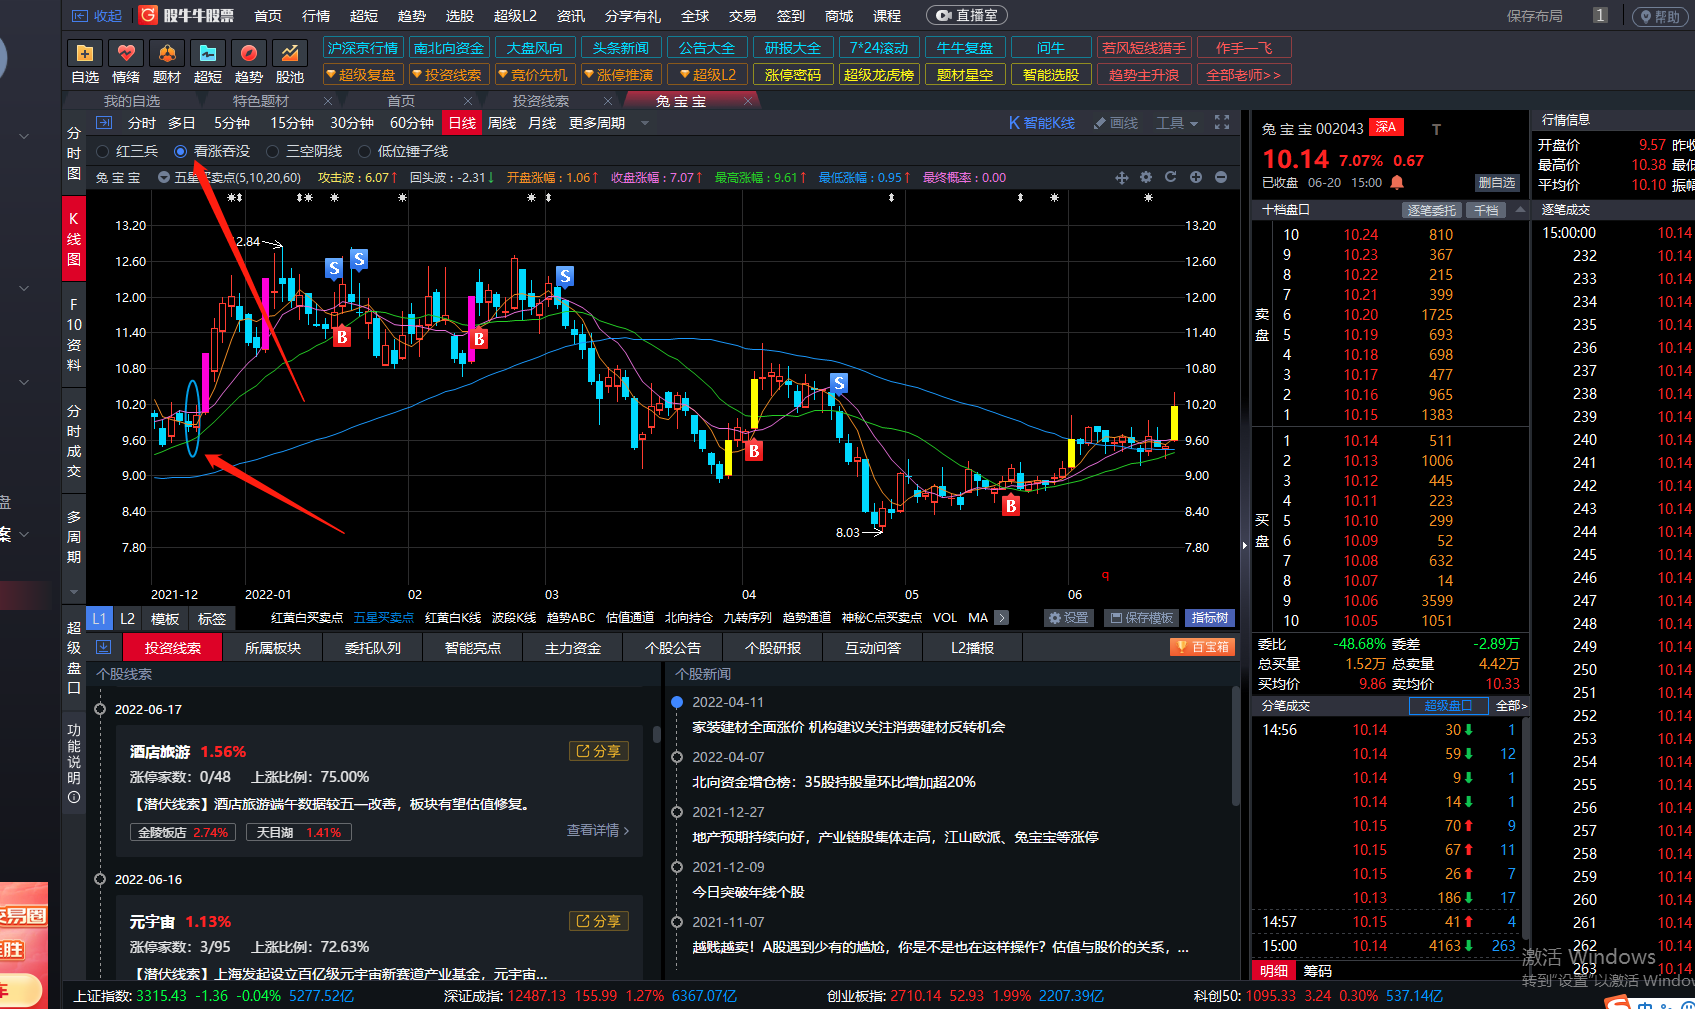This screenshot has height=1009, width=1695.
Task: Open the 所属板块 tab
Action: click(x=273, y=648)
